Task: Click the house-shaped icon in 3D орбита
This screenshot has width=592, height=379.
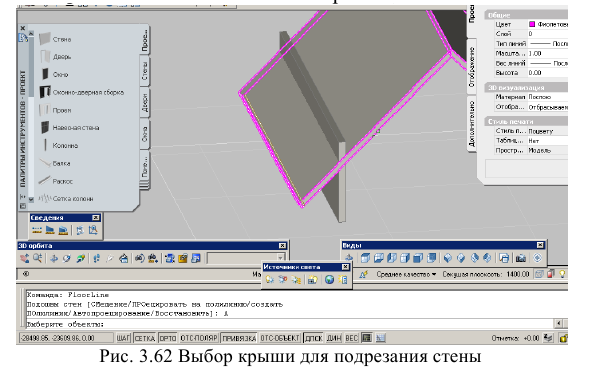Action: point(123,259)
